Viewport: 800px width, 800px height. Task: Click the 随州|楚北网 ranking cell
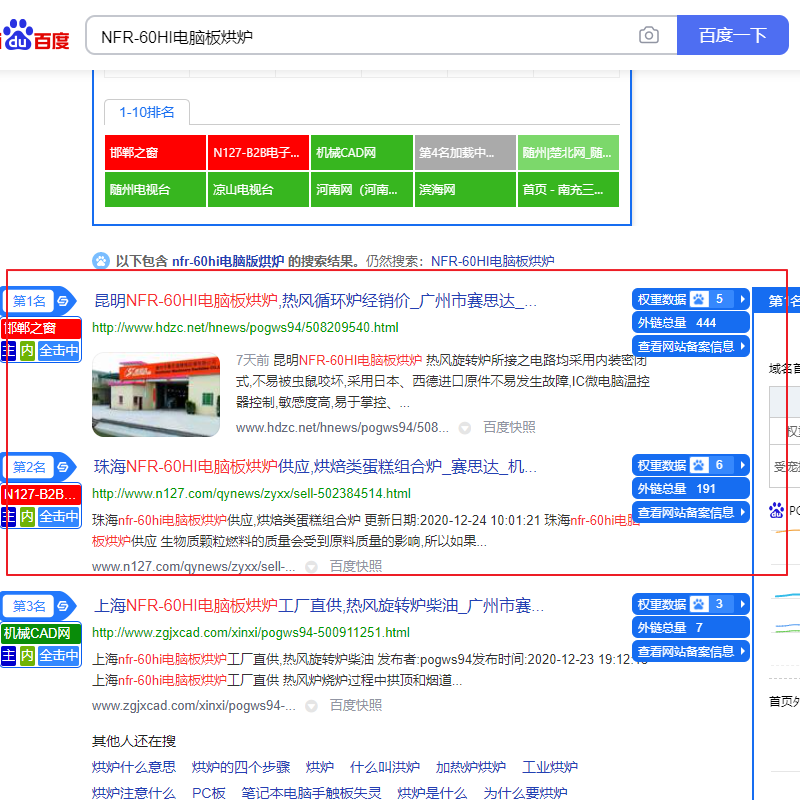(x=568, y=153)
